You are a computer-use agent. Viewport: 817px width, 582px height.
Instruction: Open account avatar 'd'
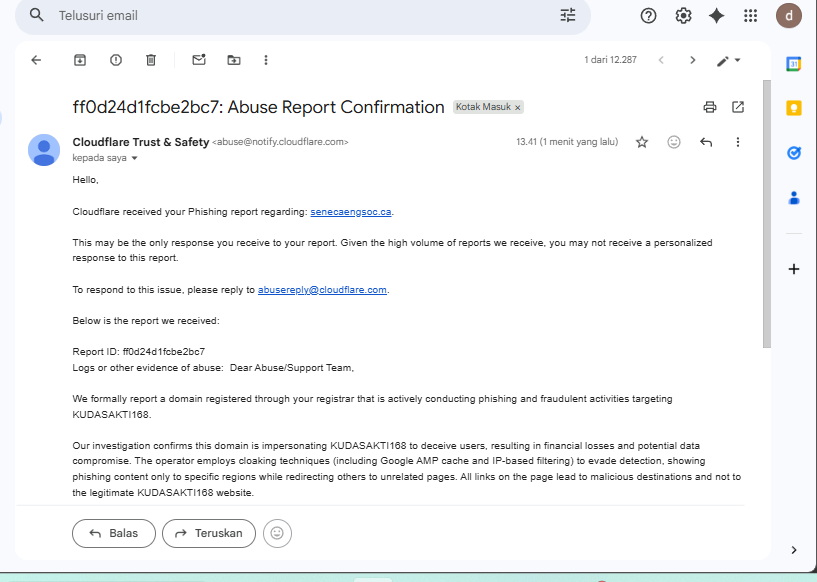coord(788,16)
